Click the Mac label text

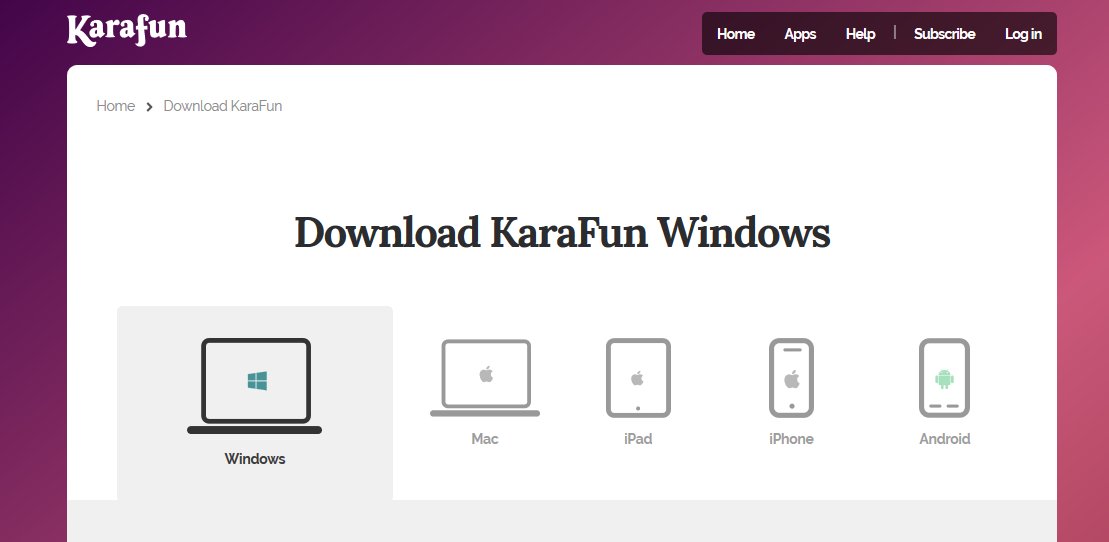click(484, 439)
